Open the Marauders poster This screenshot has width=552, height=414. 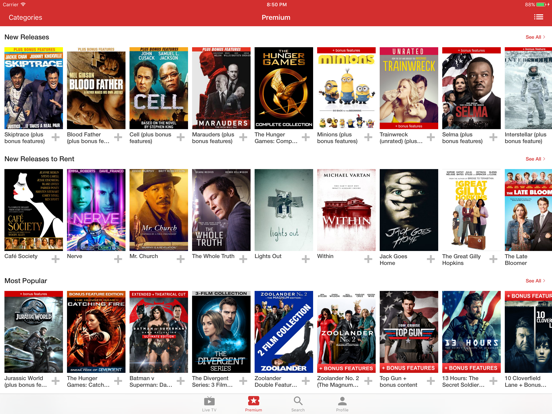click(x=221, y=88)
